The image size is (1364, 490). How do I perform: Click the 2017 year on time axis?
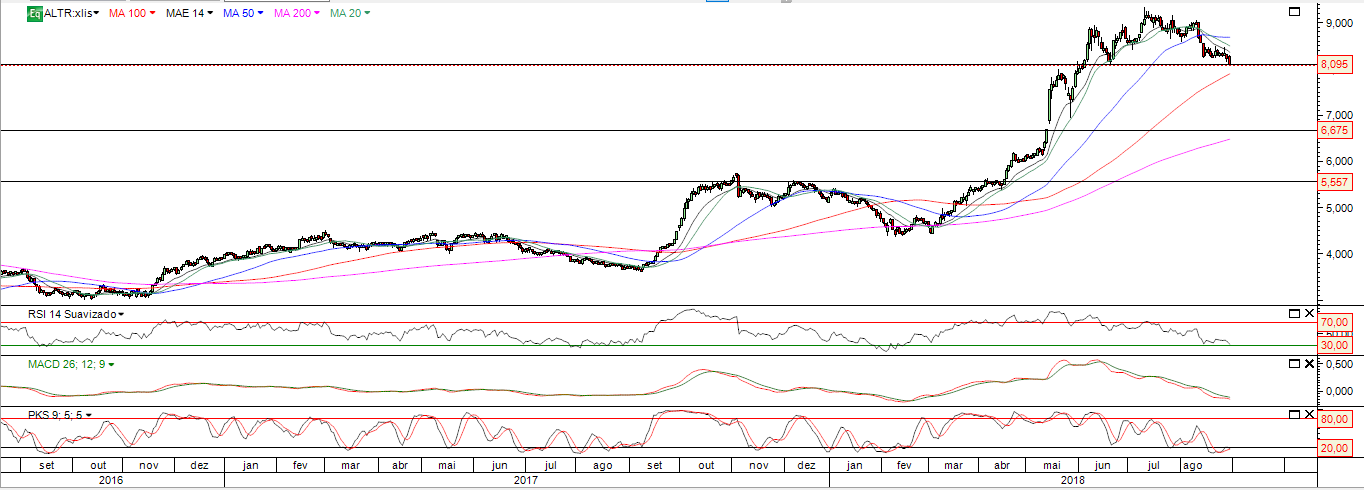pos(526,481)
